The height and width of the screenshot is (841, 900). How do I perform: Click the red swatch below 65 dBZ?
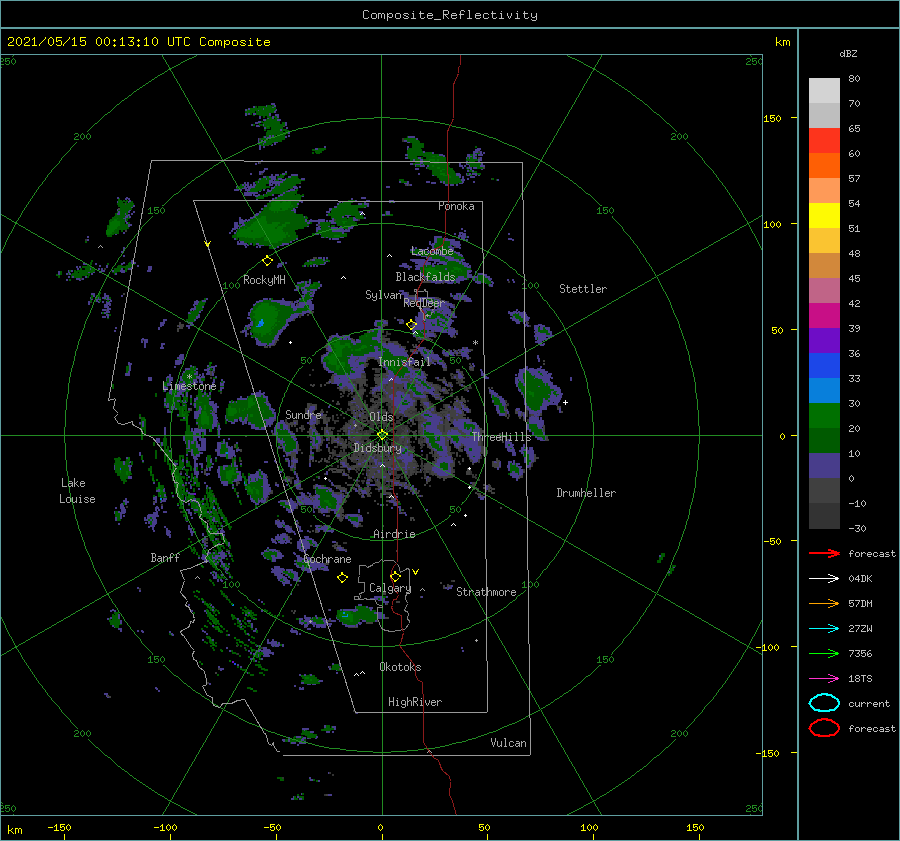click(824, 141)
